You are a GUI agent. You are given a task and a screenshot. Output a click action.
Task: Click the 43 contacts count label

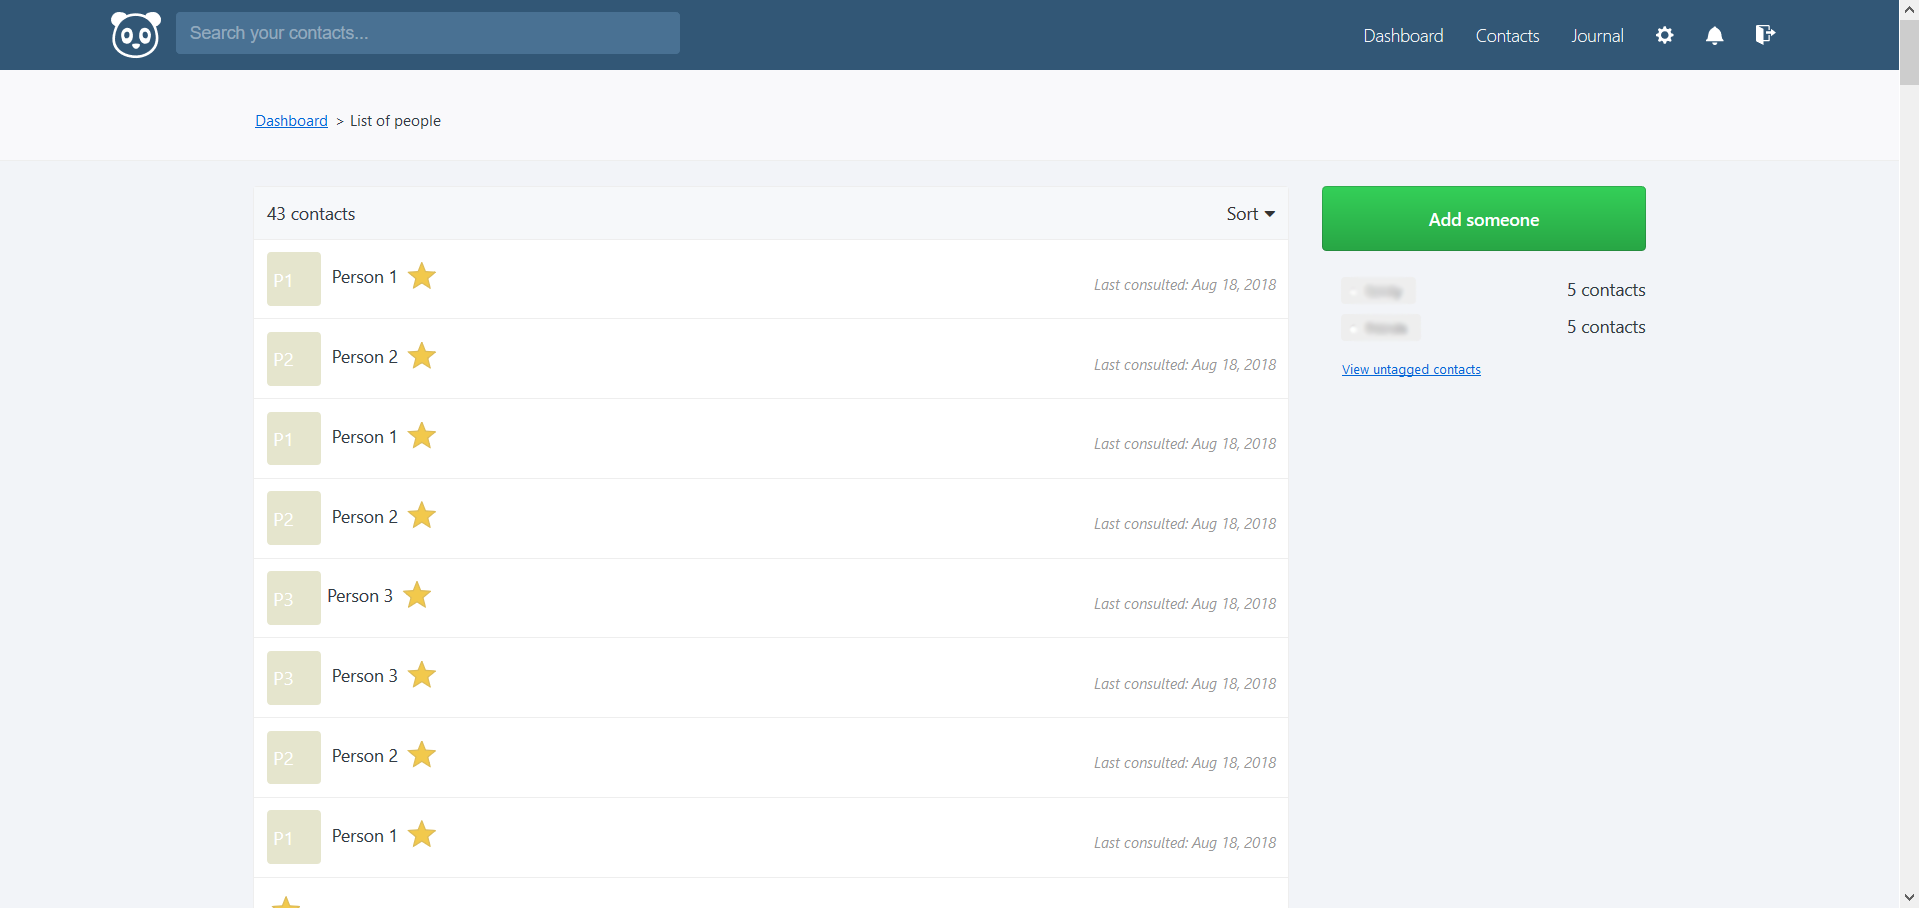(311, 214)
